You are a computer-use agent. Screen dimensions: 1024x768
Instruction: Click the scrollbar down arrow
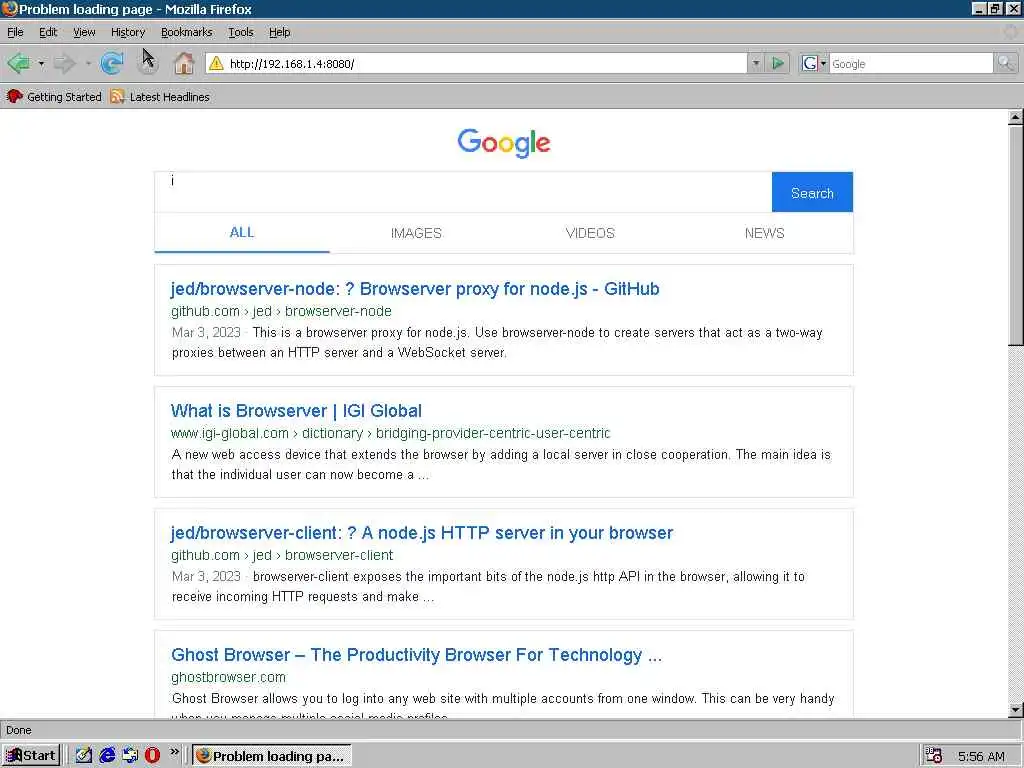pos(1016,710)
